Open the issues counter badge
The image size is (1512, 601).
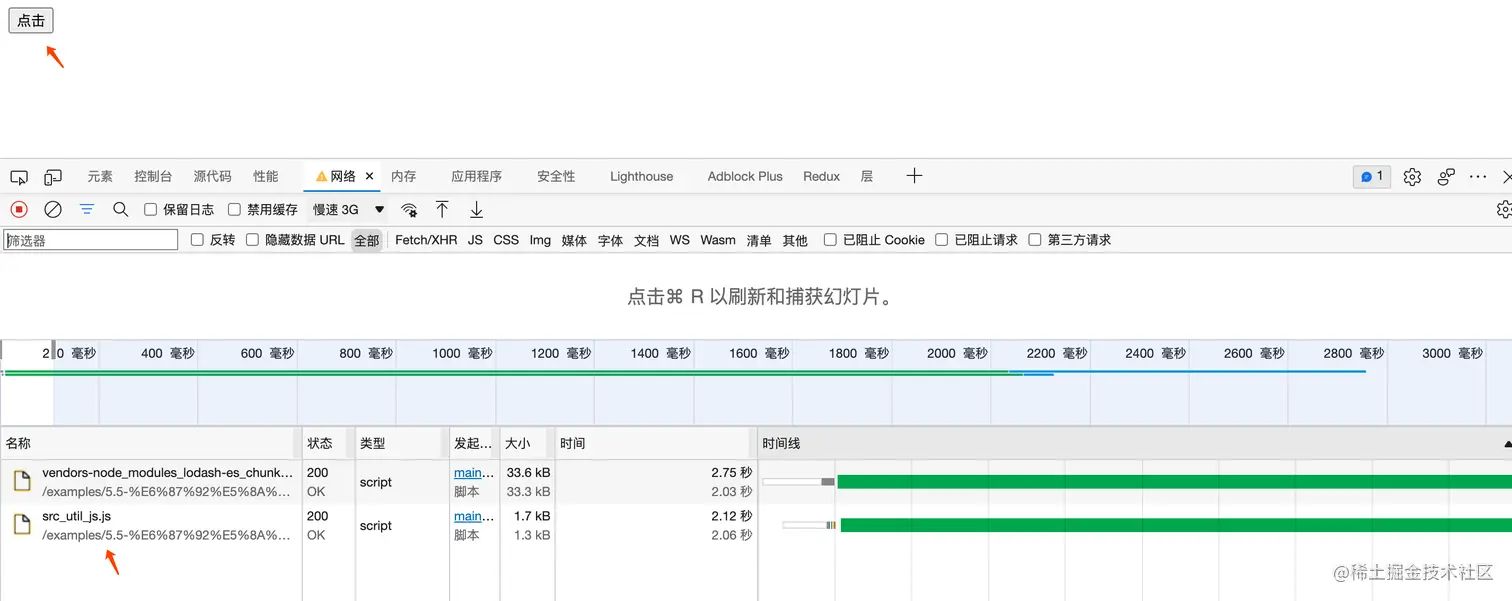pos(1372,177)
